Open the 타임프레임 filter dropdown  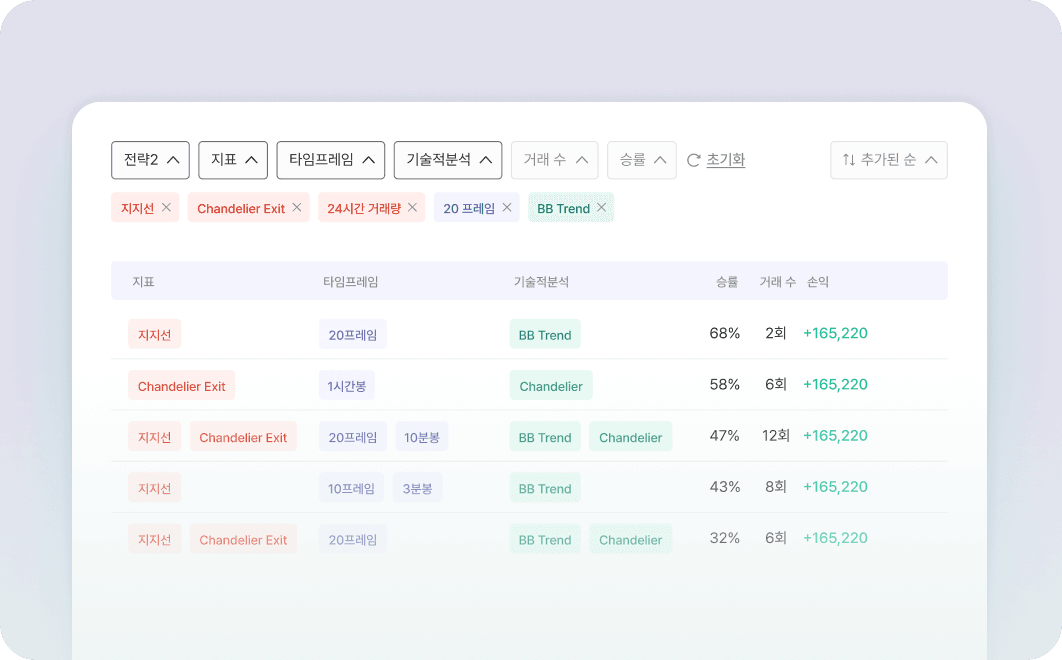(331, 160)
